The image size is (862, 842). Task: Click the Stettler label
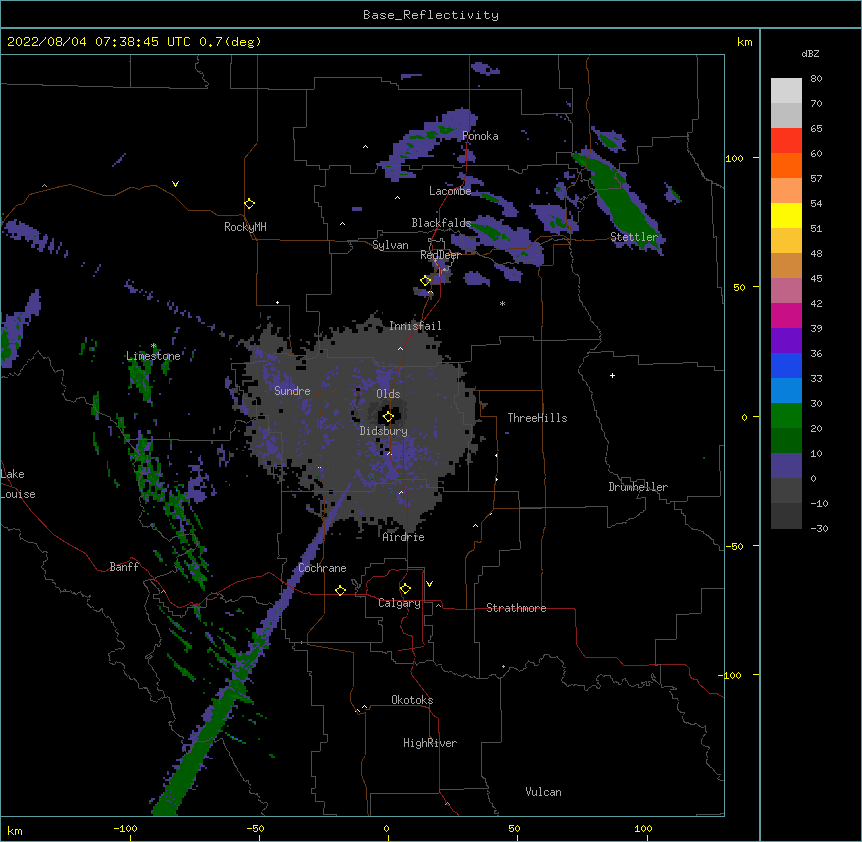tap(634, 237)
